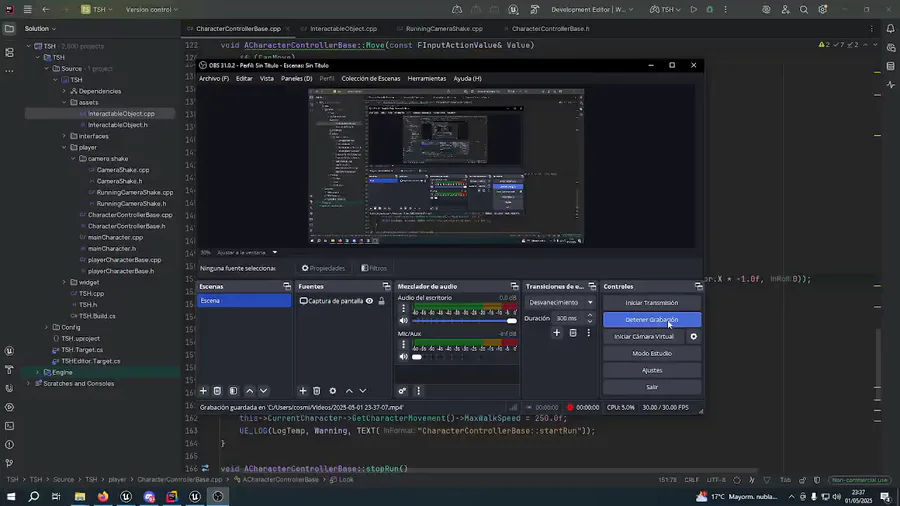Move scene up with the arrow in Escenas

(x=250, y=391)
